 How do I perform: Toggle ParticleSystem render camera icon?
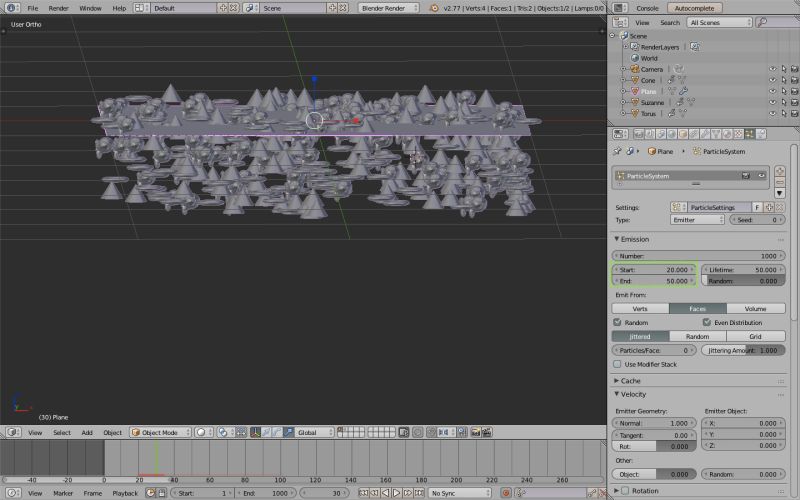[746, 176]
